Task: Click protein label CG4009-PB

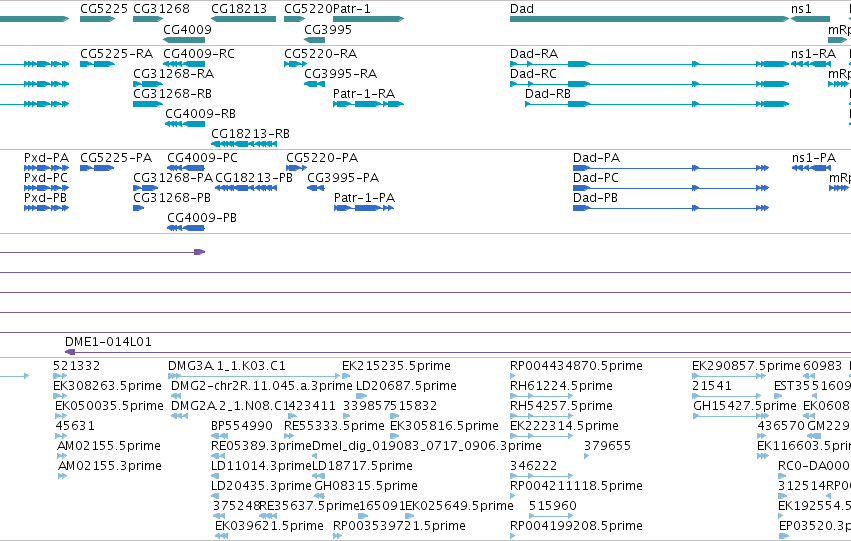Action: click(201, 218)
